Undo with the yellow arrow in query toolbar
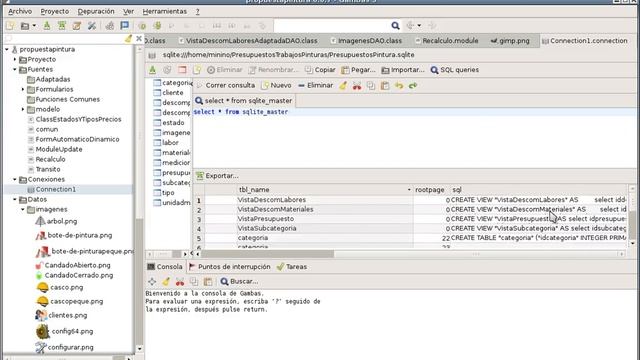Image resolution: width=640 pixels, height=360 pixels. point(399,86)
